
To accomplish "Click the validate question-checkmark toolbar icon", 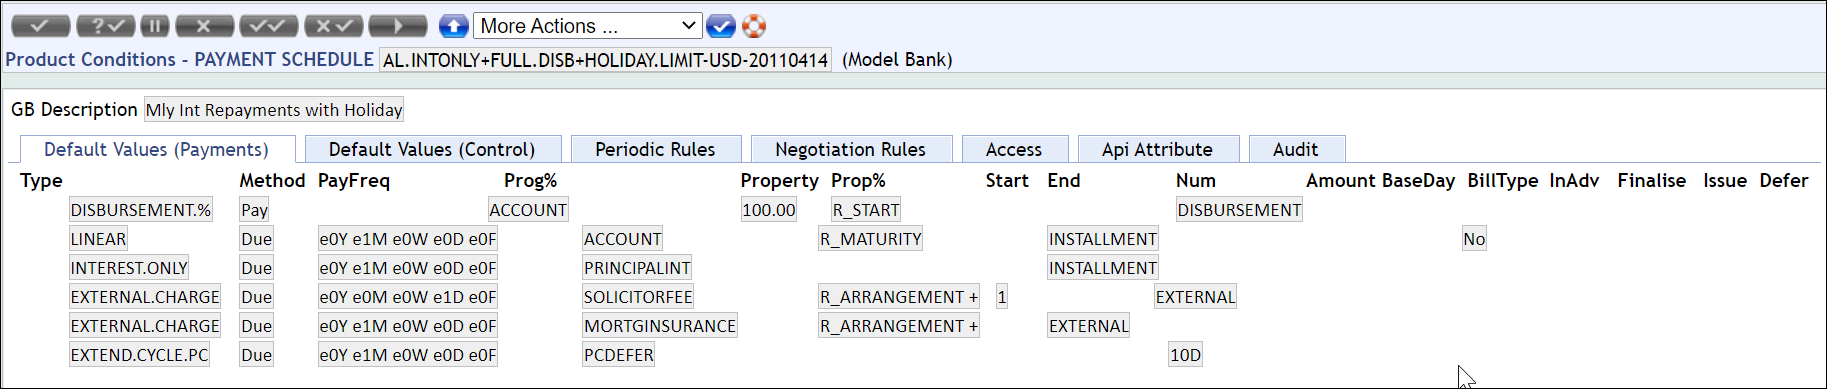I will (105, 26).
